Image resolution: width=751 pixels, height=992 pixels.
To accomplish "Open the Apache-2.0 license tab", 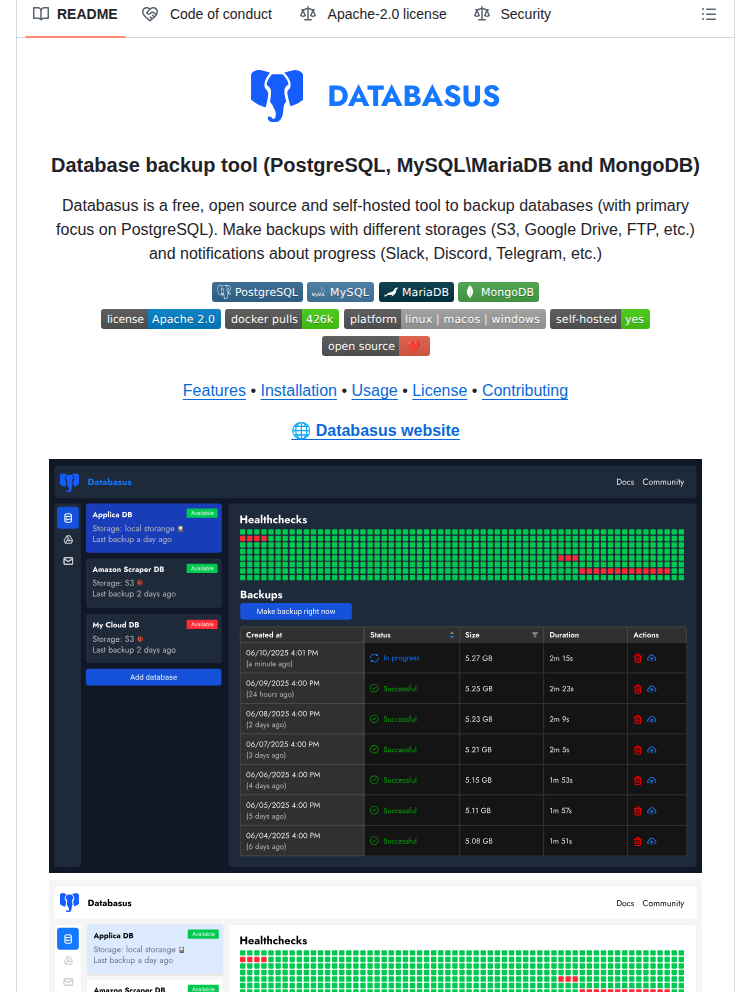I will pos(373,14).
